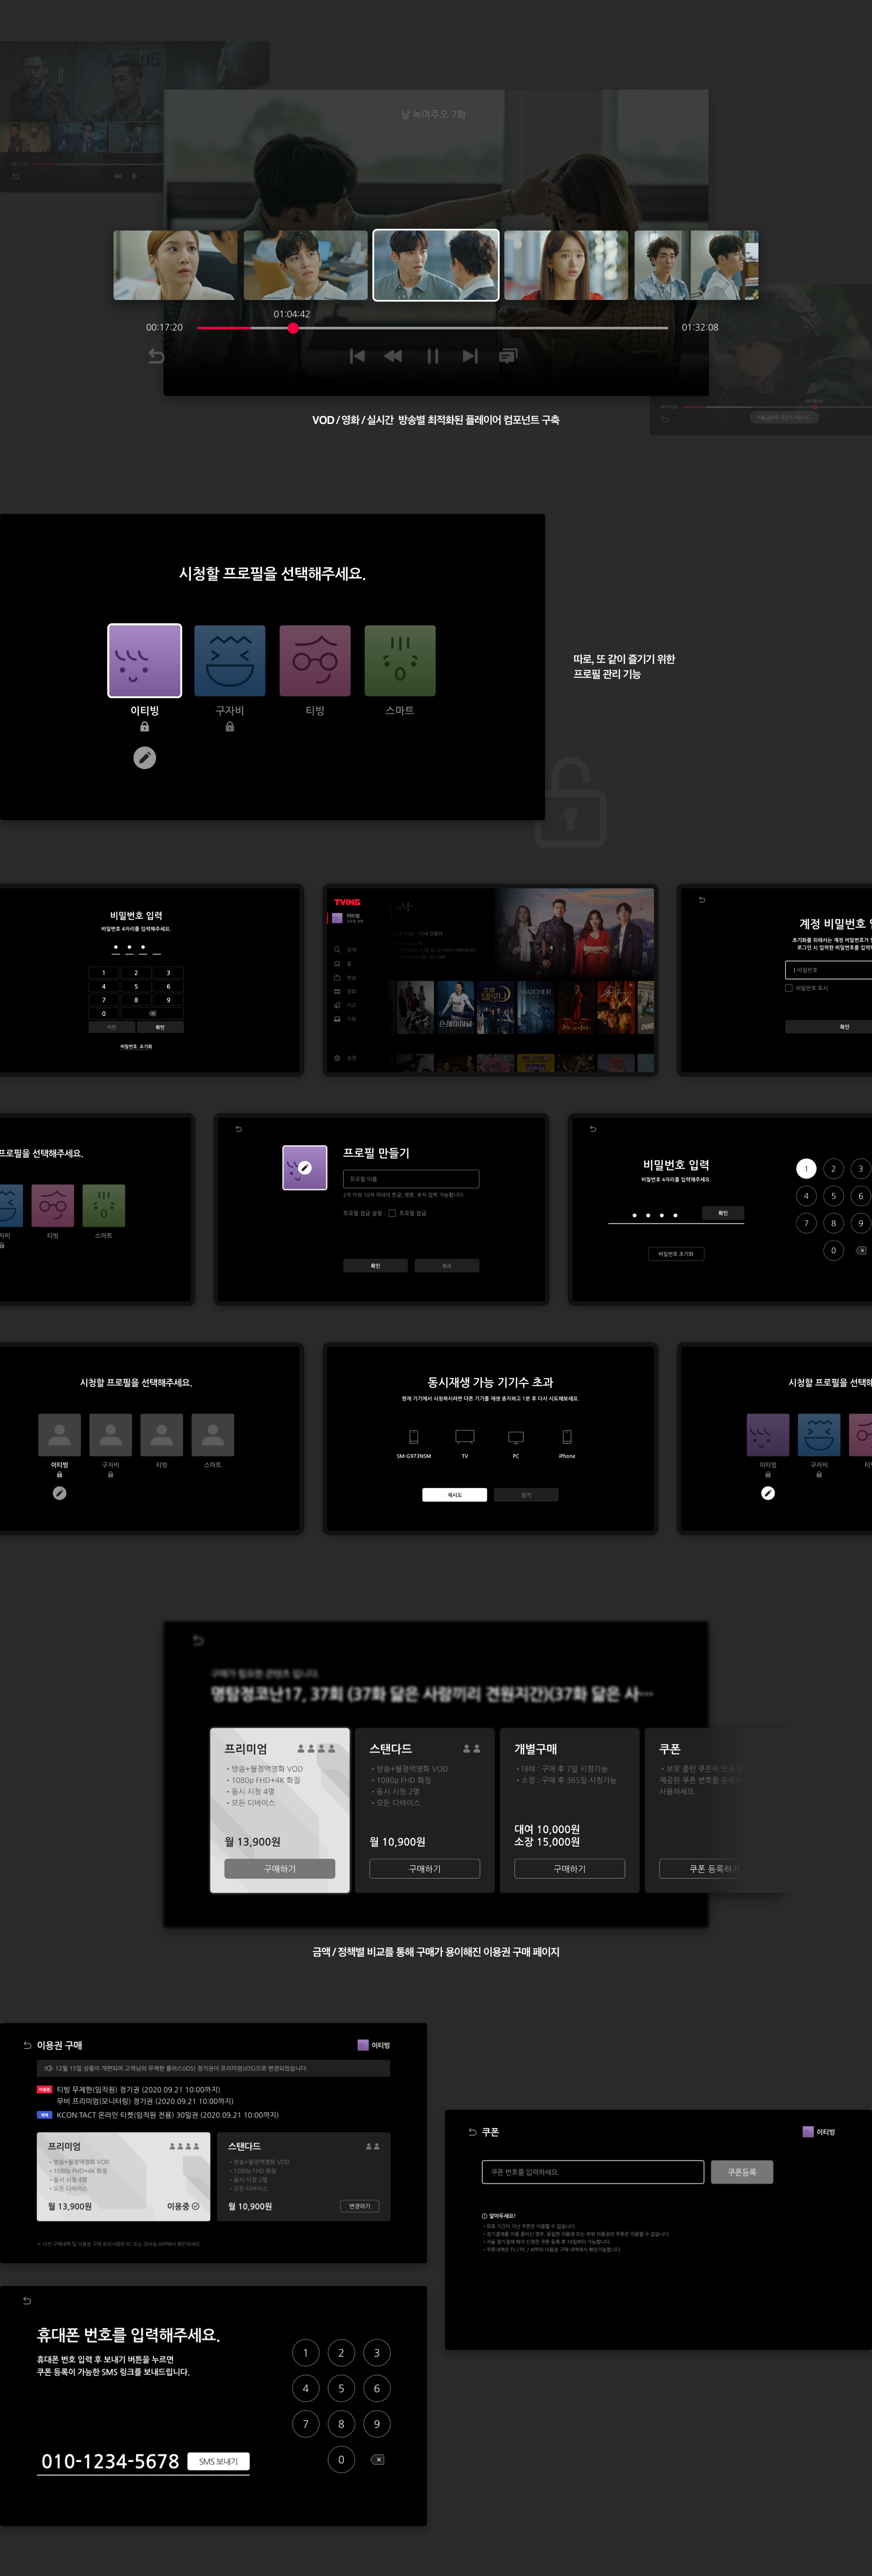The image size is (872, 2576).
Task: Select circular key 5 on the PIN keypad
Action: pos(833,1196)
